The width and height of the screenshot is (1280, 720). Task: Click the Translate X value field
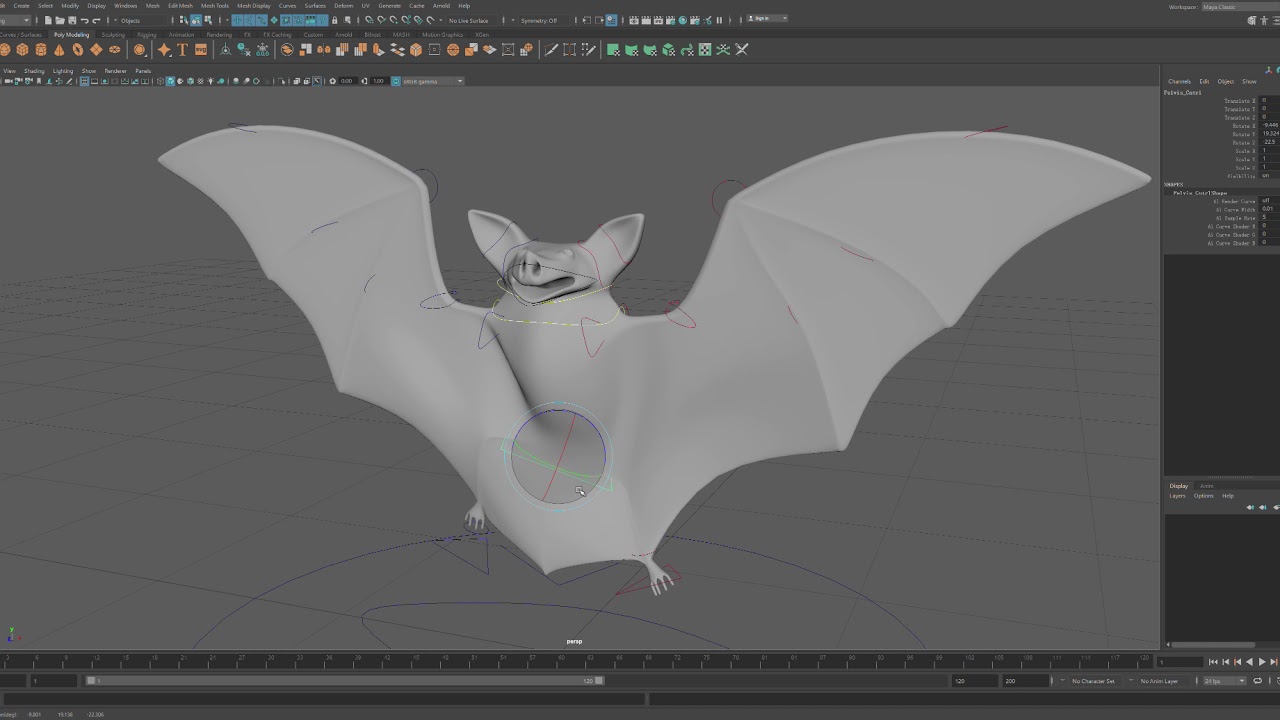tap(1270, 101)
